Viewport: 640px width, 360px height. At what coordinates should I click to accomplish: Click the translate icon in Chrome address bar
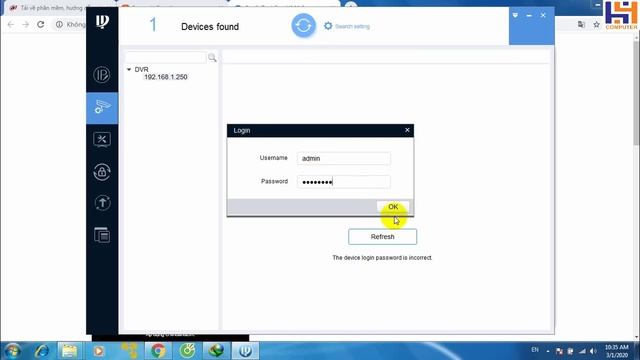pyautogui.click(x=581, y=24)
